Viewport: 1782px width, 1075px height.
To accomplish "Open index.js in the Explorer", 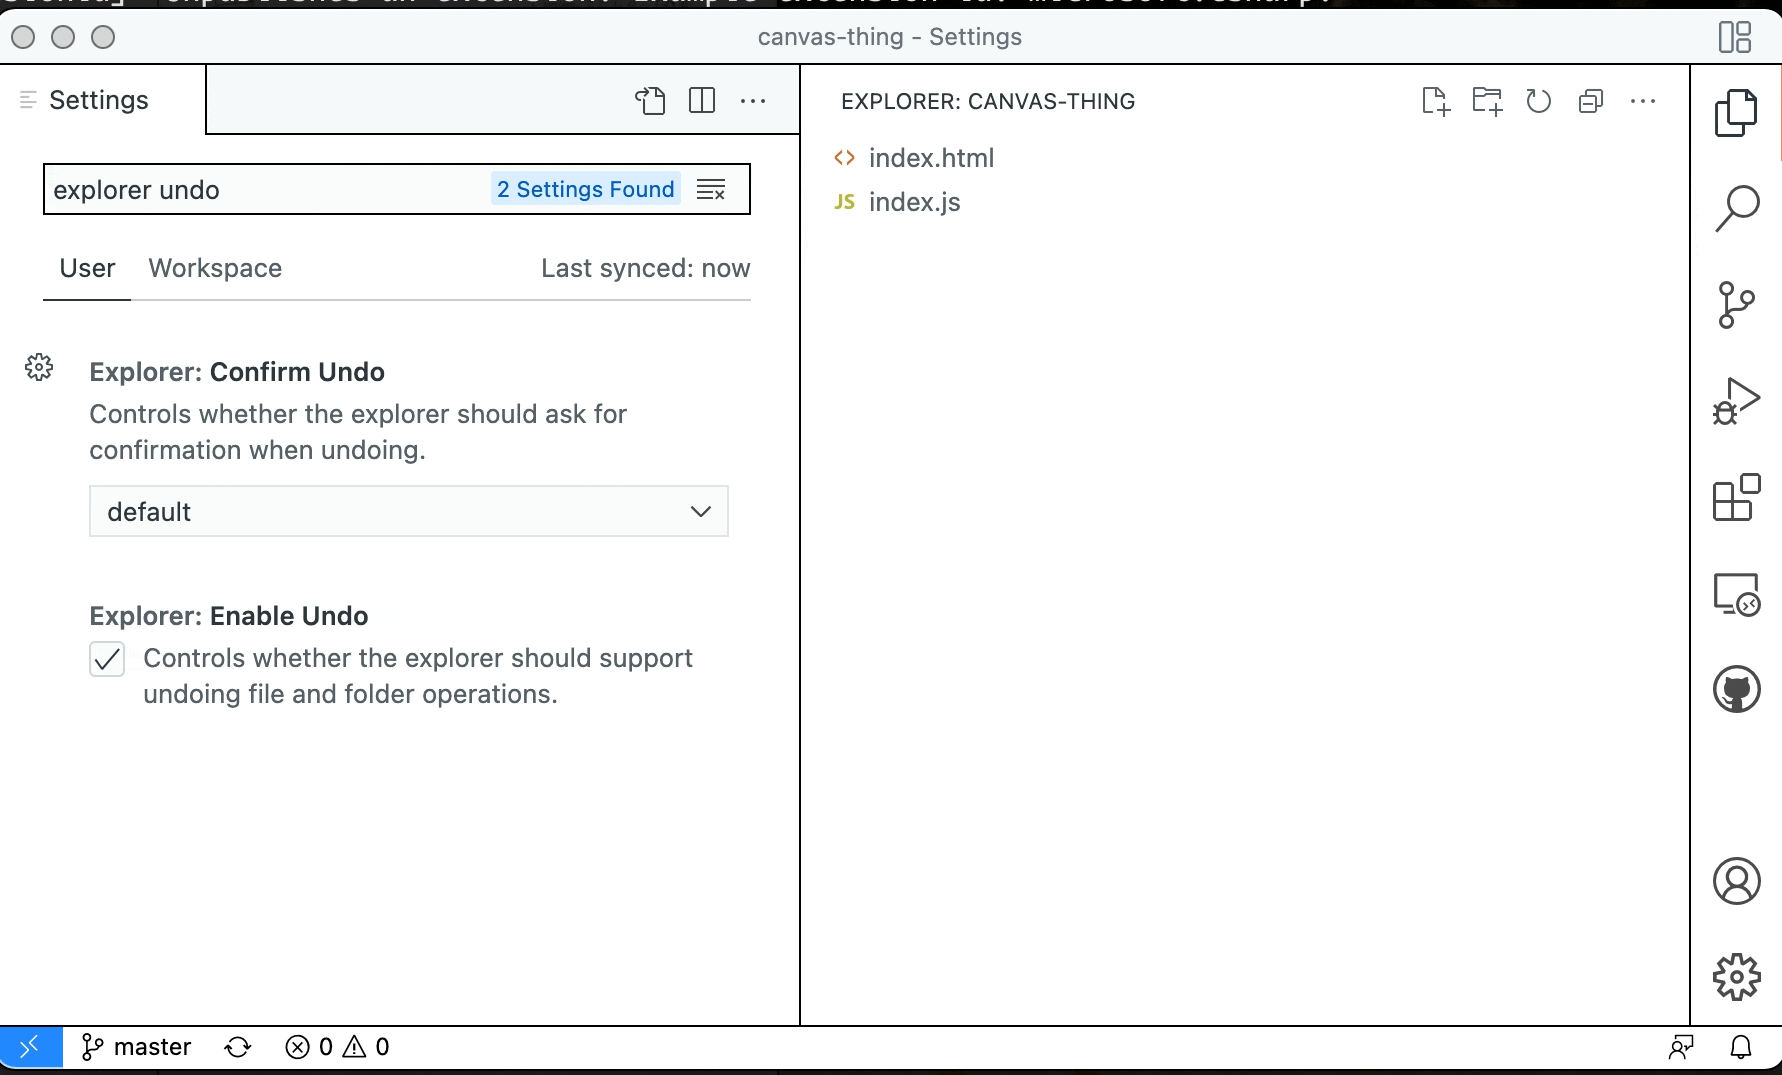I will (914, 202).
